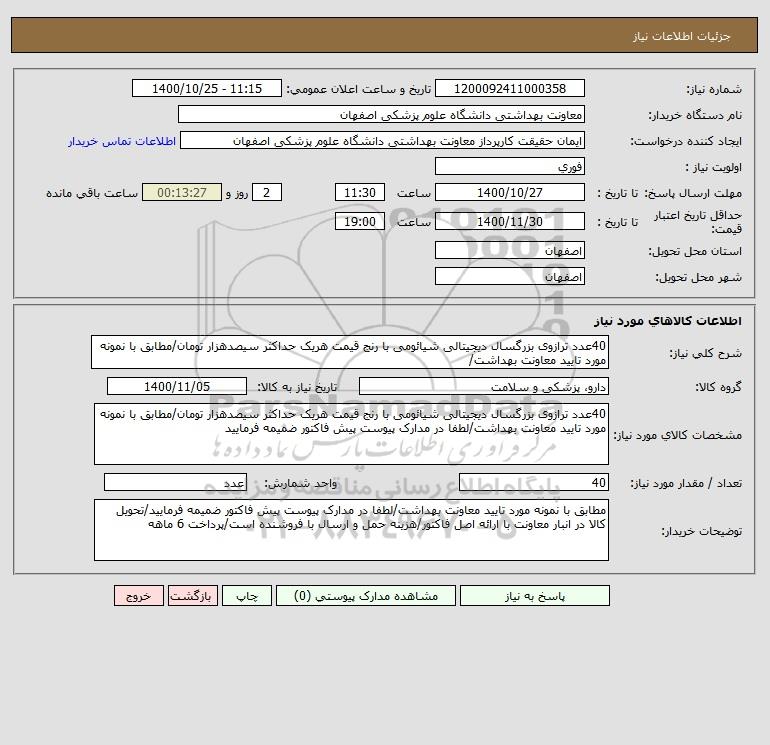Click the label مهلت ارسال پاسخ

(693, 193)
